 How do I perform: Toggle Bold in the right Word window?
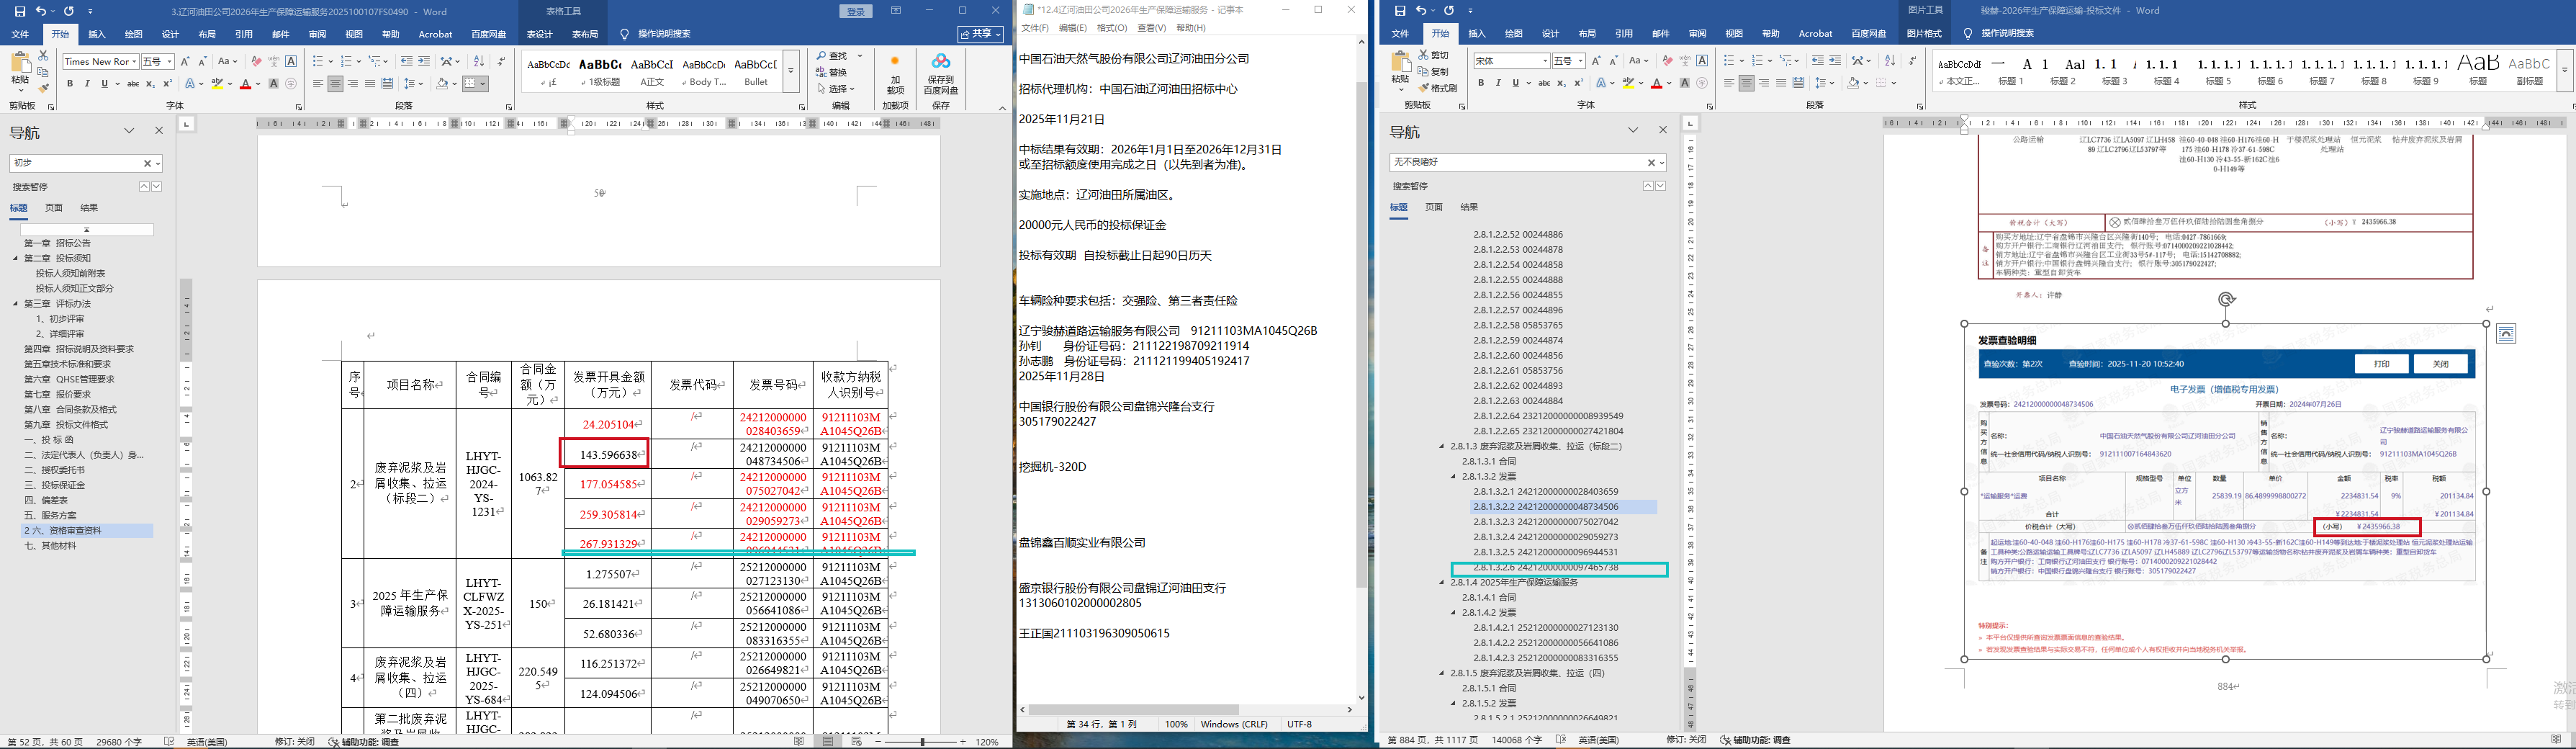[x=1481, y=83]
